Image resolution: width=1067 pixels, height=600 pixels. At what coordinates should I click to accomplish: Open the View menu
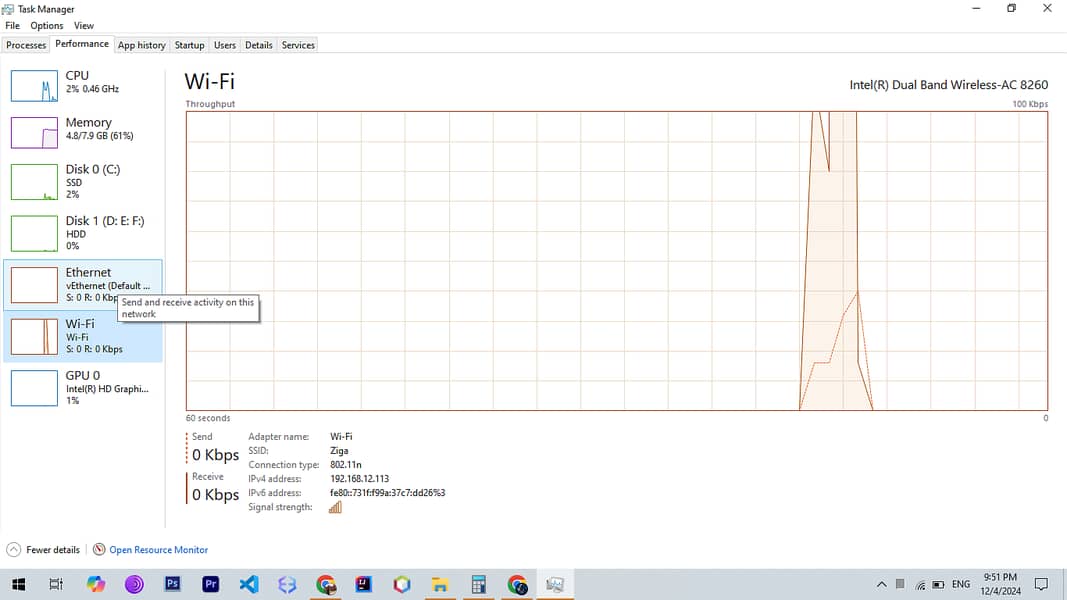[84, 26]
